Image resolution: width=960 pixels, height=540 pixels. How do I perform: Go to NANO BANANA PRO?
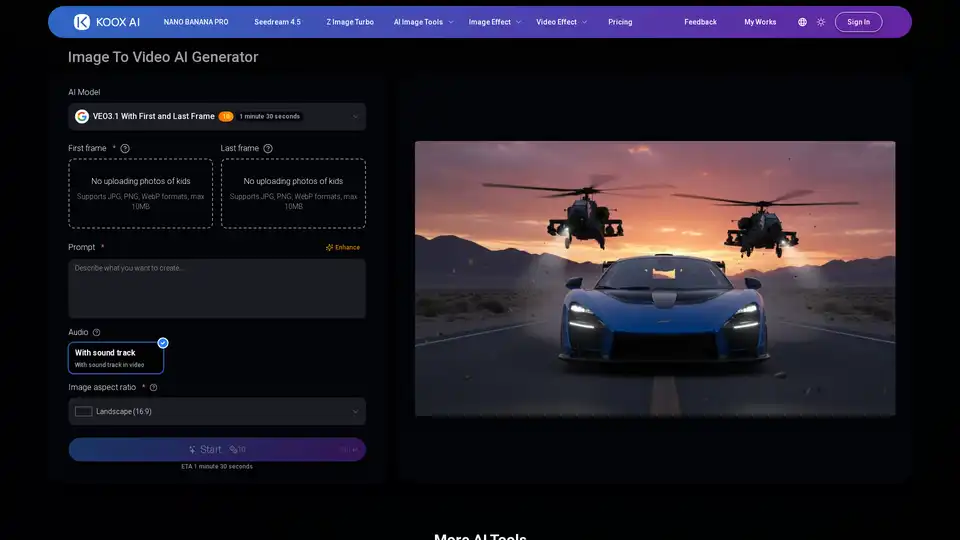196,22
